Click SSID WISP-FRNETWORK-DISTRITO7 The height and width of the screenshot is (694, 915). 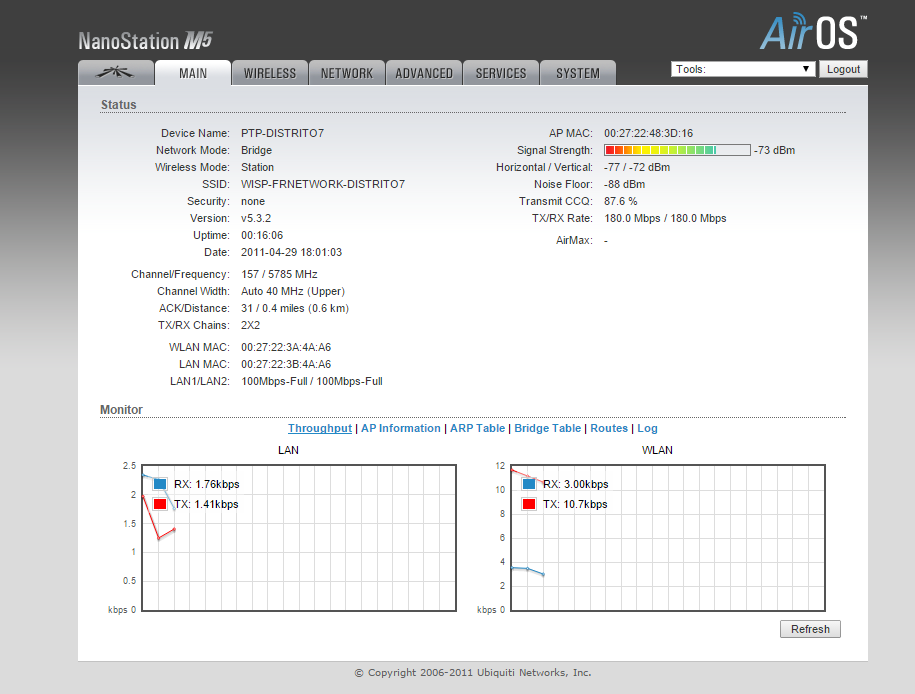tap(323, 184)
